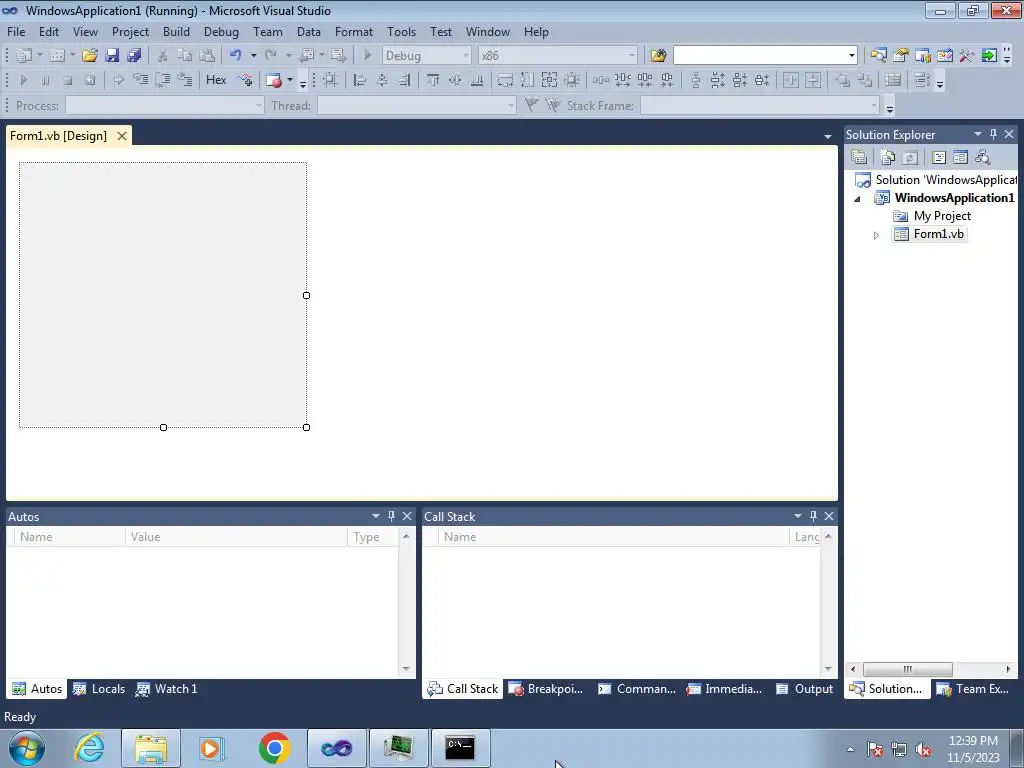
Task: Click inside the Find combo box field
Action: (x=760, y=56)
